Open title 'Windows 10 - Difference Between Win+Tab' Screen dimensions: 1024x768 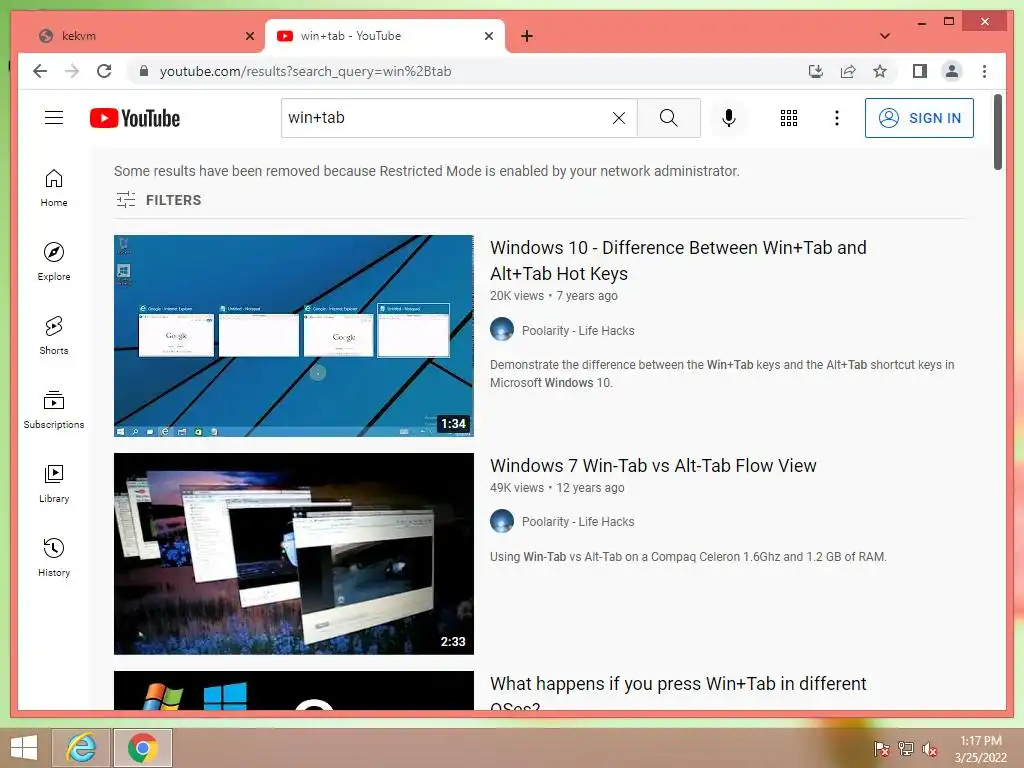[x=678, y=261]
